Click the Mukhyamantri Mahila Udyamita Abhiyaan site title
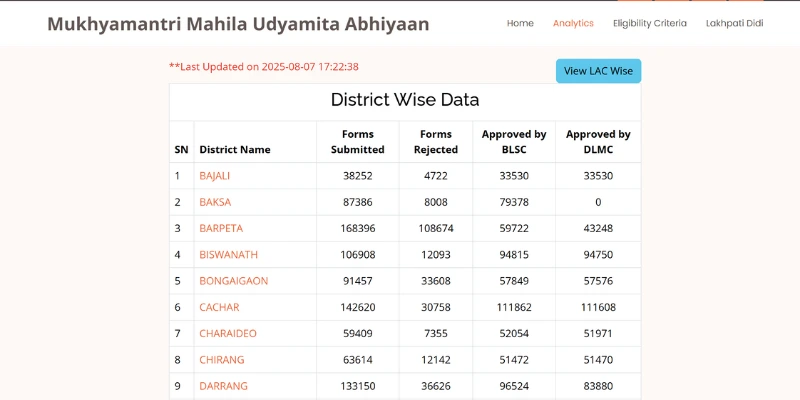The width and height of the screenshot is (800, 400). pos(238,23)
